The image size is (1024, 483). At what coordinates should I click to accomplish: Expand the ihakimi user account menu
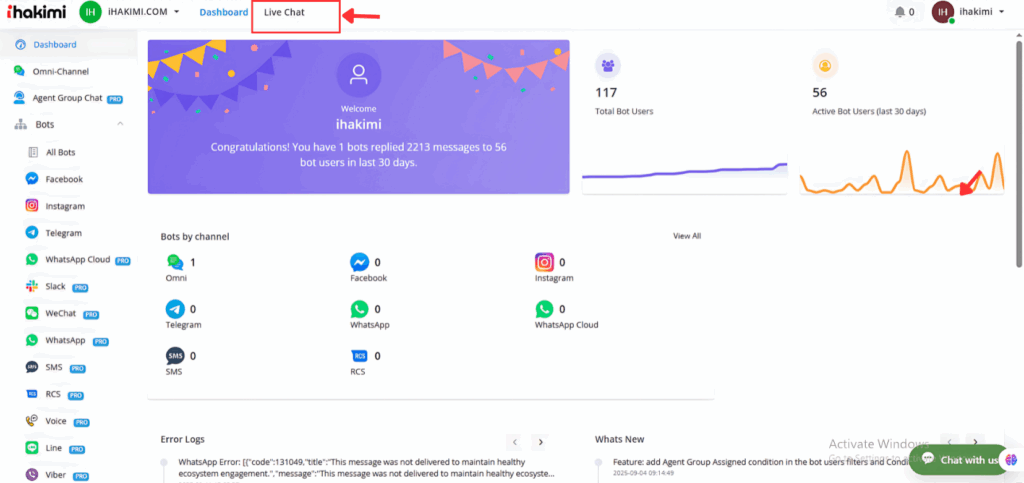point(974,12)
